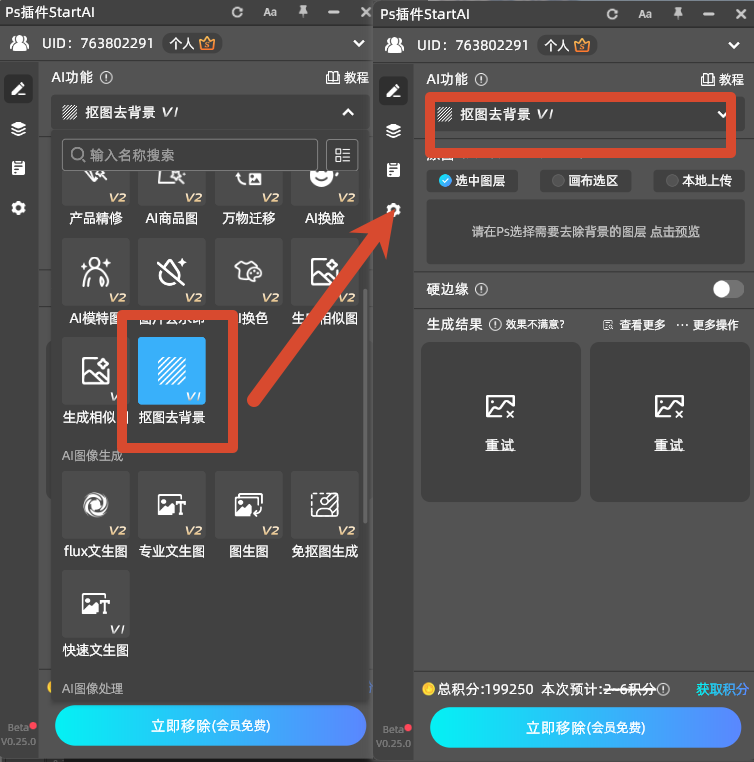Click user avatar icon in right panel

point(394,45)
